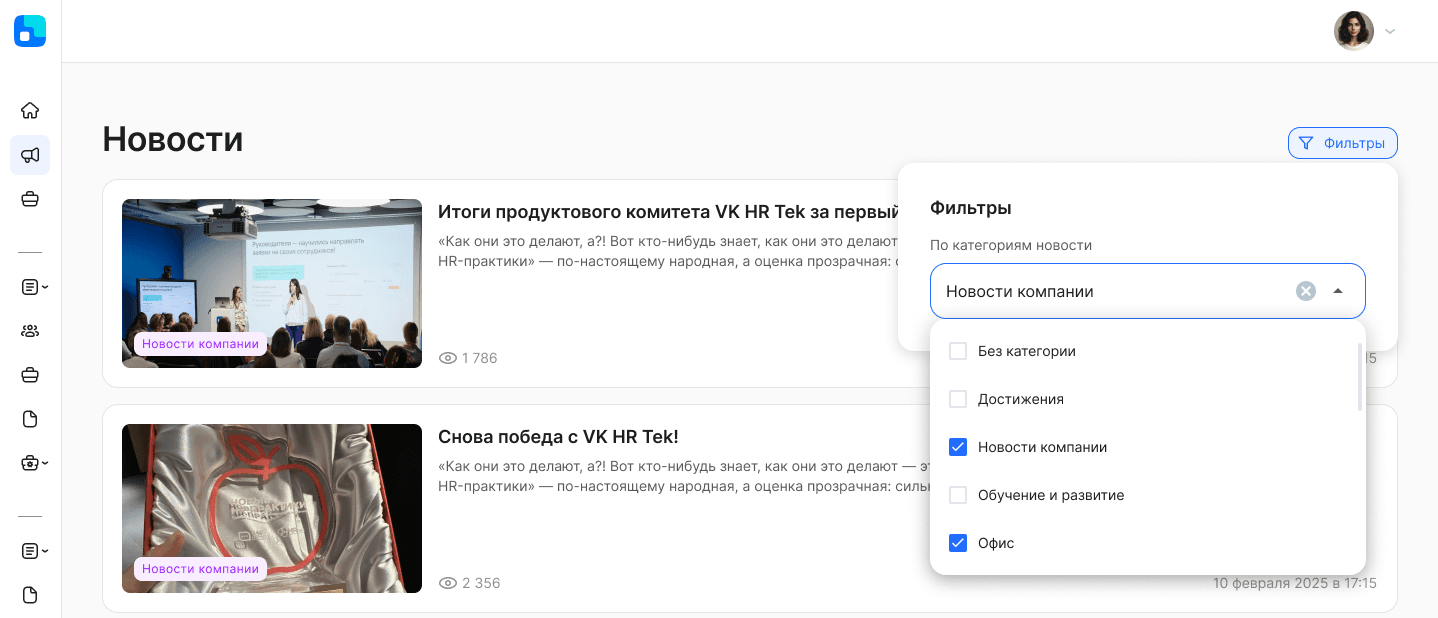Expand the briefcase-with-gear sidebar chevron
The width and height of the screenshot is (1438, 618).
44,462
